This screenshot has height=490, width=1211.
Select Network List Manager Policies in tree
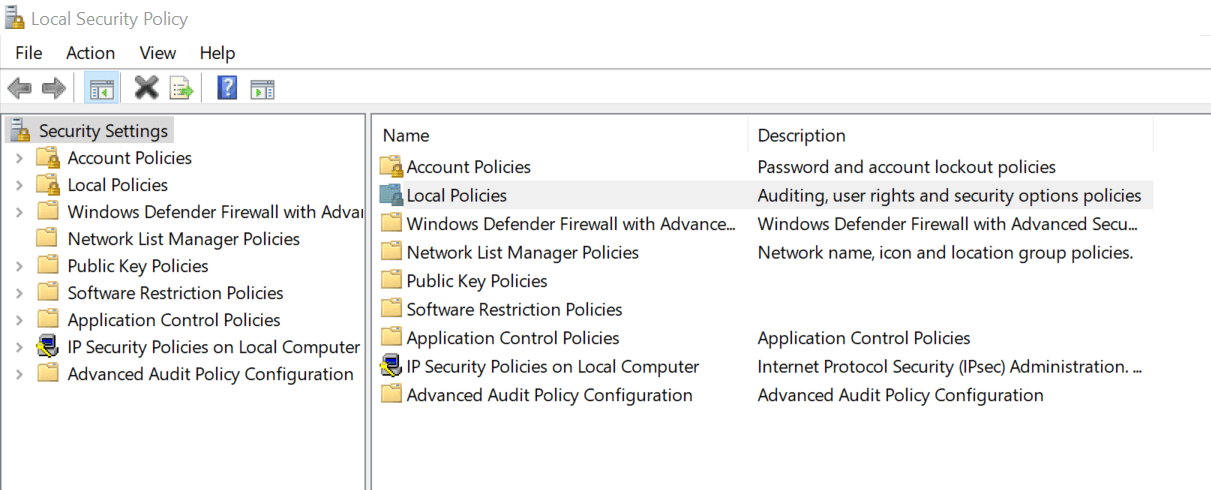click(x=183, y=239)
